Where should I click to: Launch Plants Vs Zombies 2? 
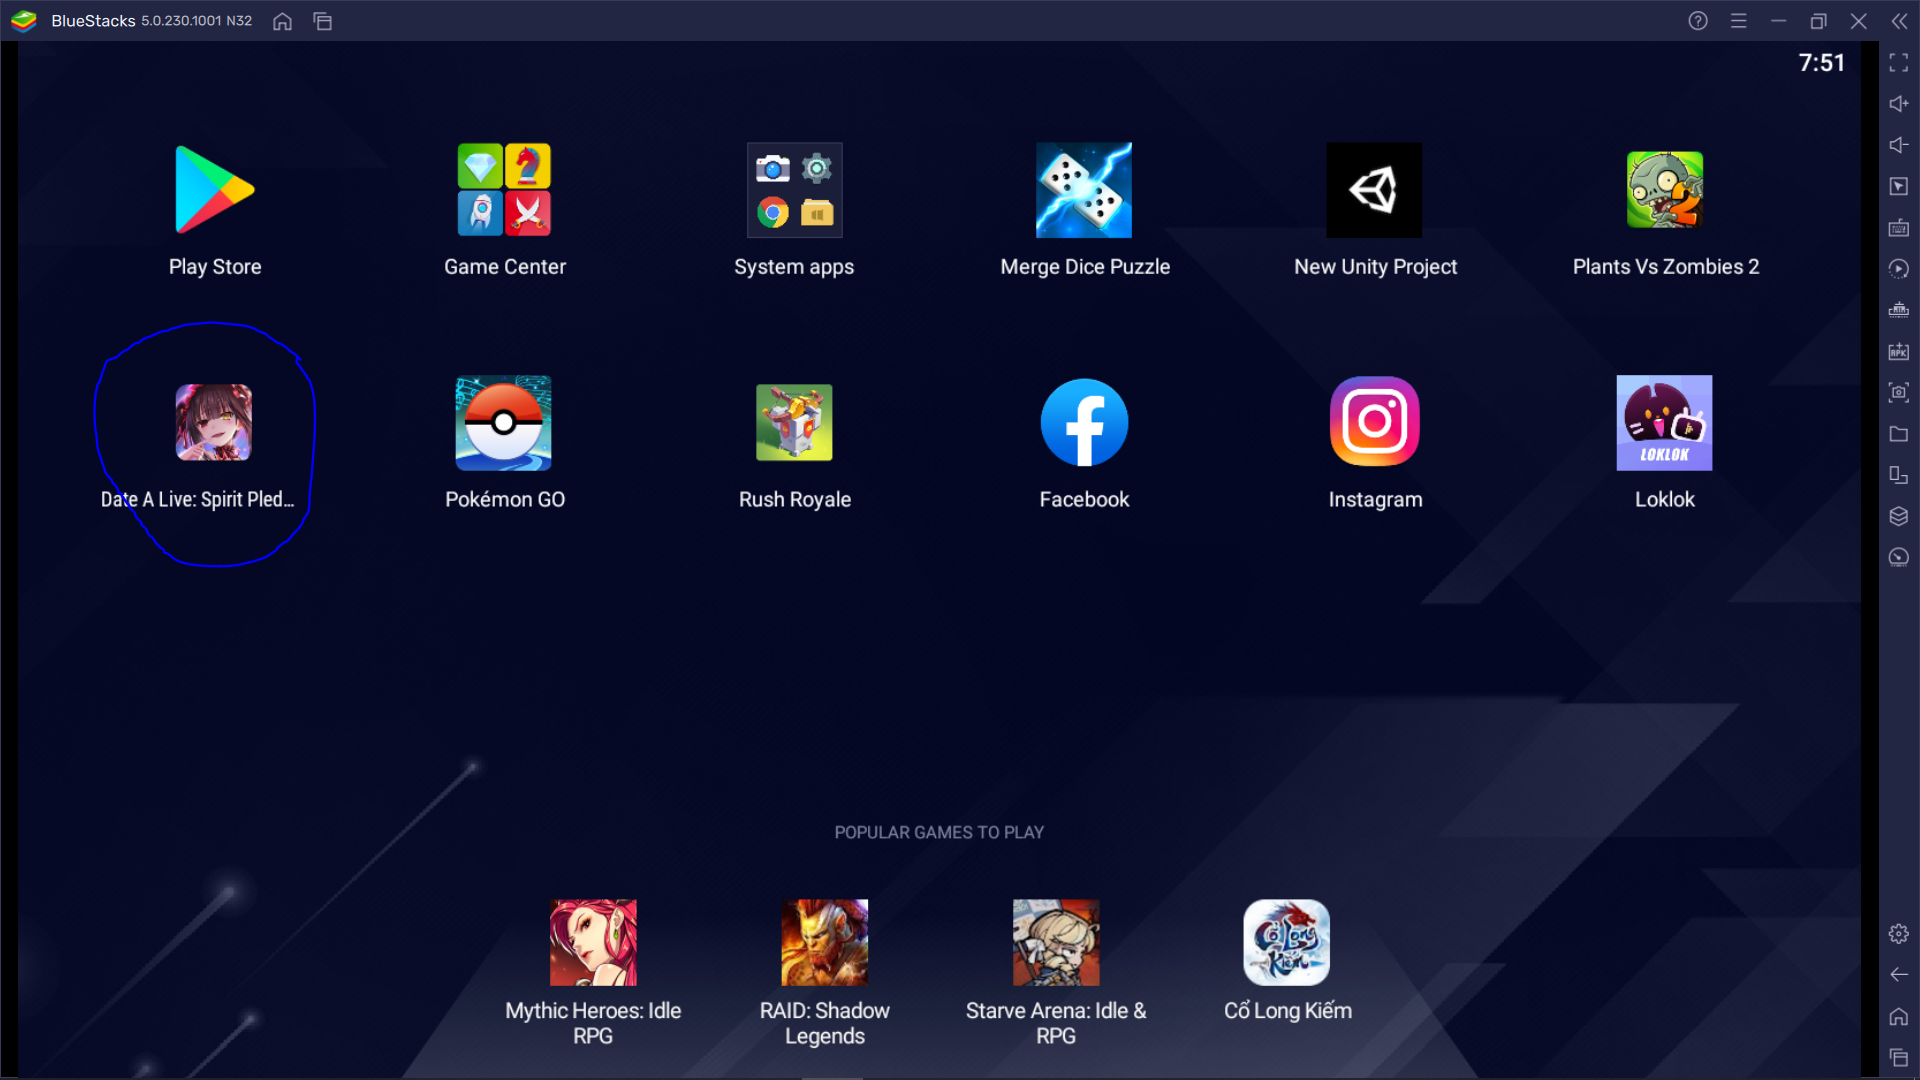tap(1664, 190)
